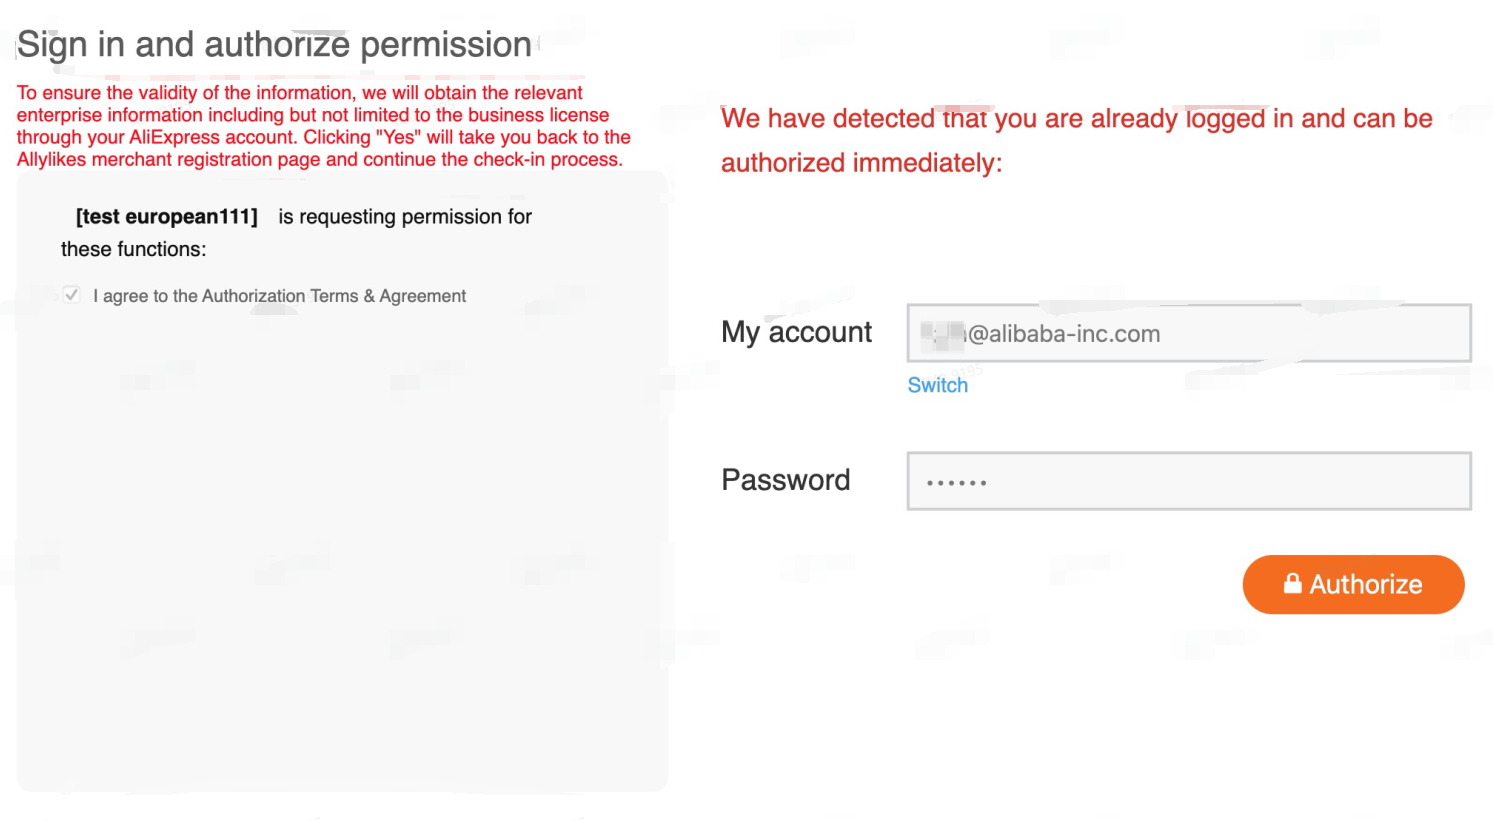The height and width of the screenshot is (820, 1493).
Task: Click the blurred username in account field
Action: [x=941, y=334]
